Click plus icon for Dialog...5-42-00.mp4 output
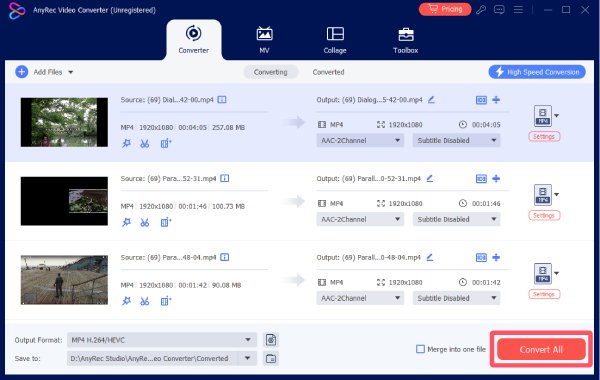 [496, 100]
